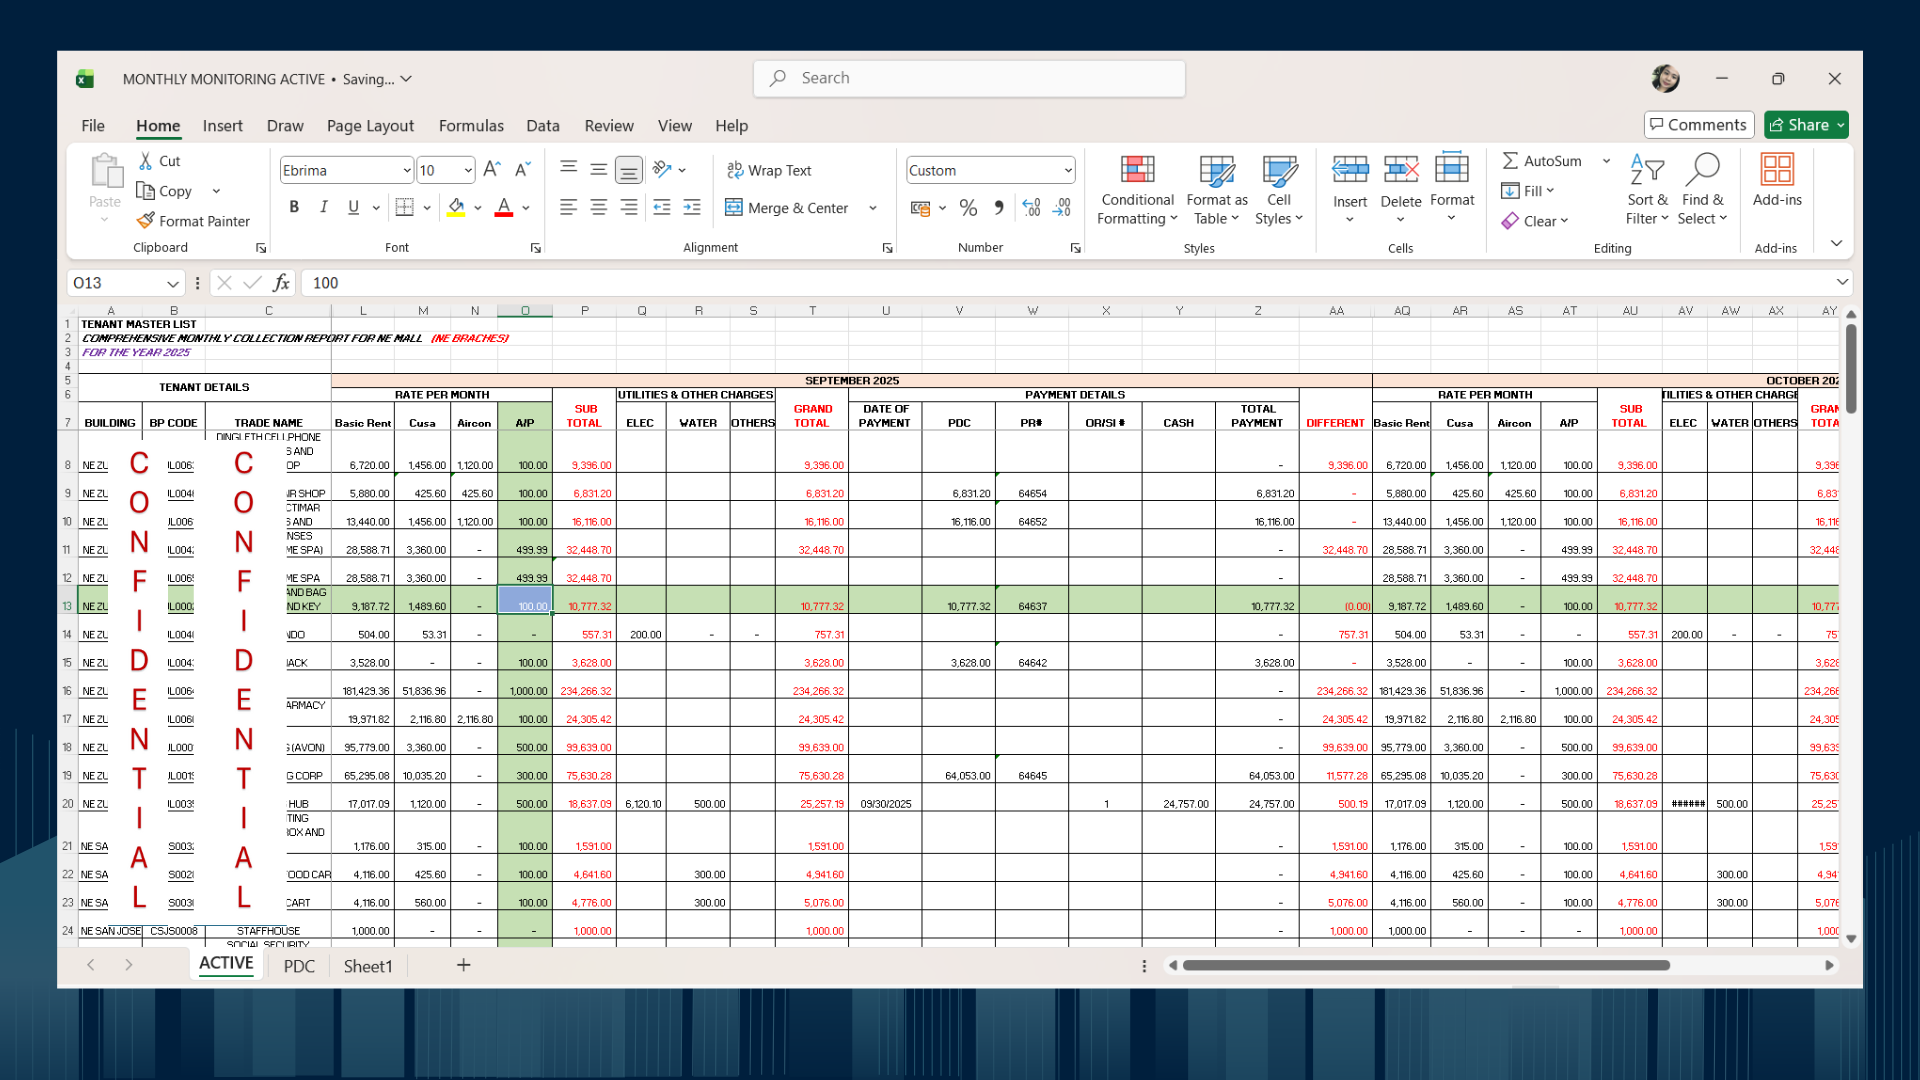The image size is (1920, 1080).
Task: Click the Search box in title bar
Action: (x=968, y=78)
